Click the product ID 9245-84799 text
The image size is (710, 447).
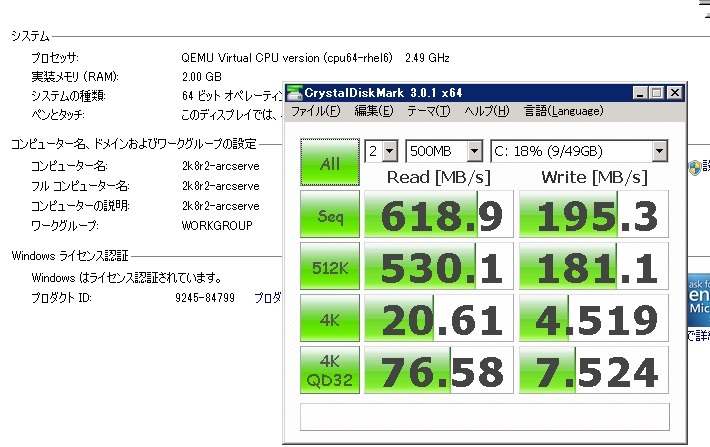pyautogui.click(x=205, y=298)
